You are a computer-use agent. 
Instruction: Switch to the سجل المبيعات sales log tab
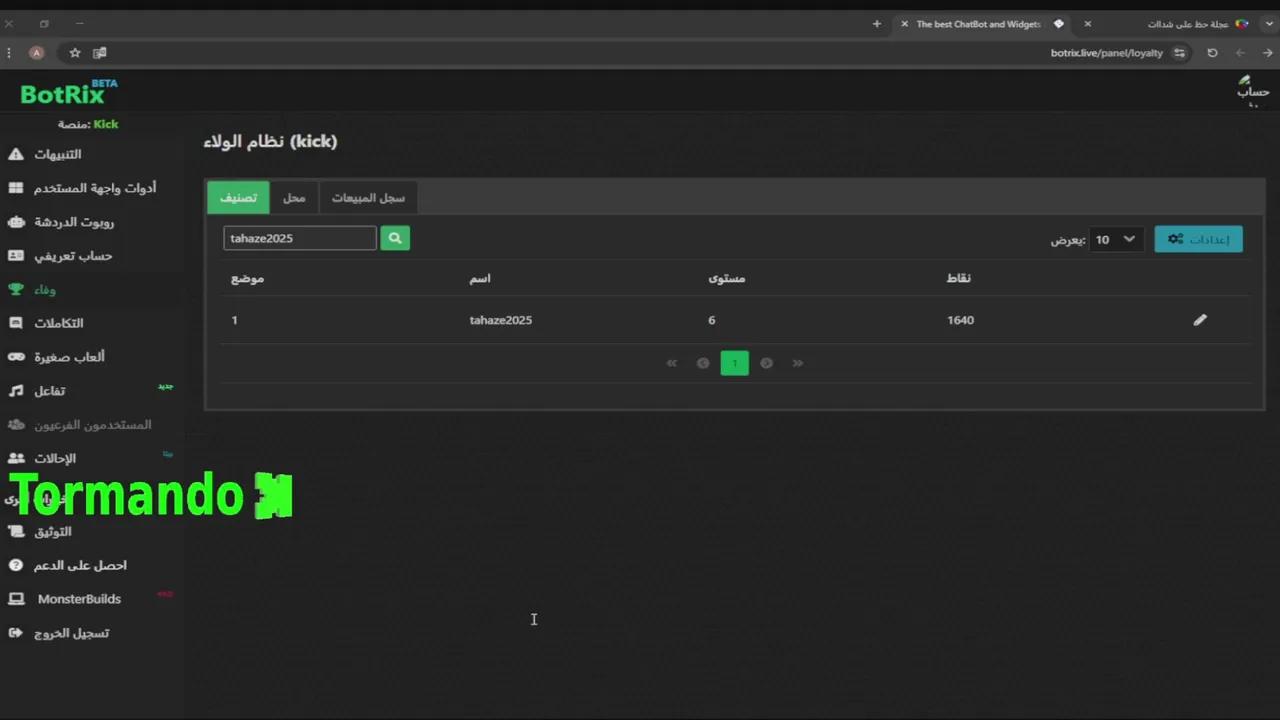(368, 198)
